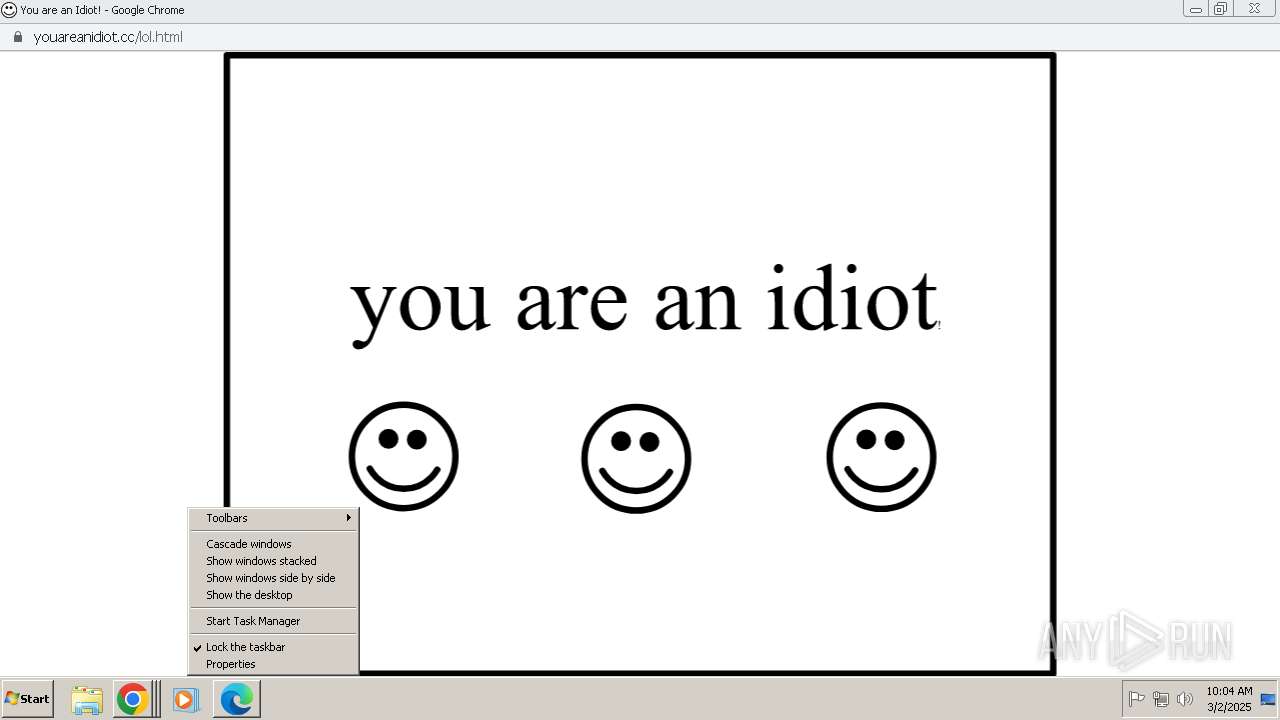Click the left smiley face image
This screenshot has width=1280, height=720.
(404, 457)
